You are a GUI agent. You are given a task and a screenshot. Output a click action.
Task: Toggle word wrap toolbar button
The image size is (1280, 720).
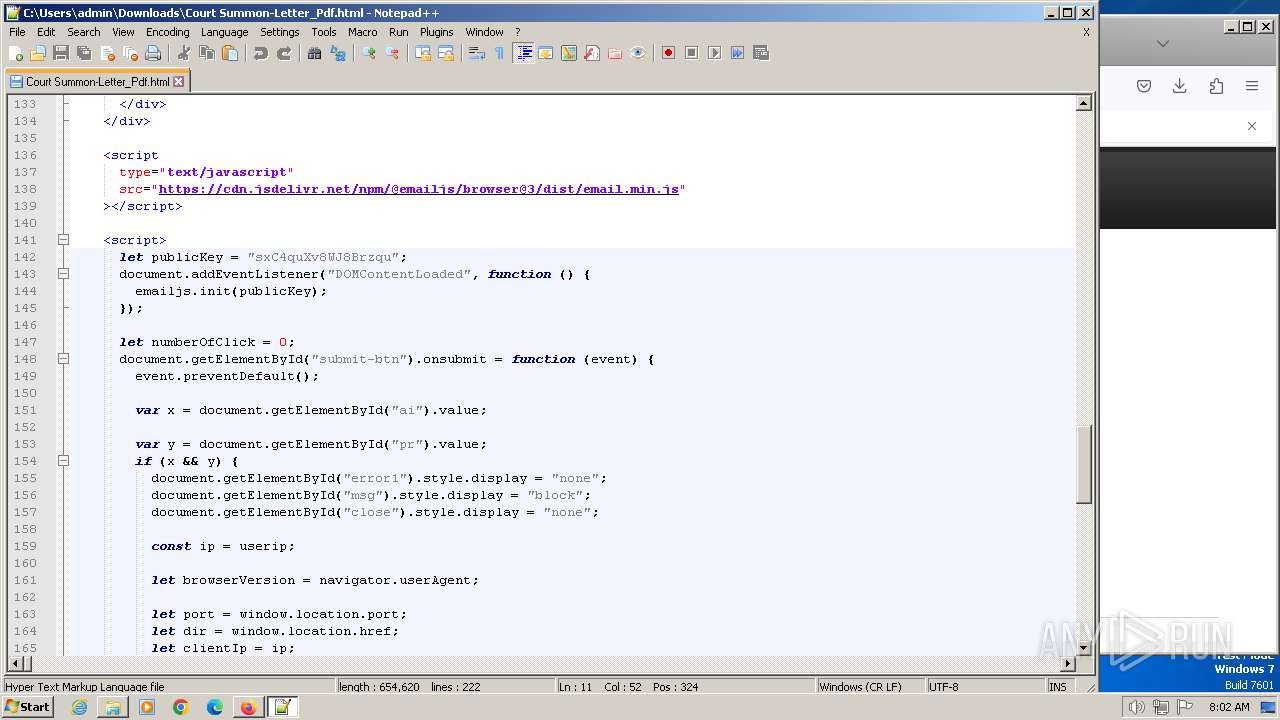[476, 53]
